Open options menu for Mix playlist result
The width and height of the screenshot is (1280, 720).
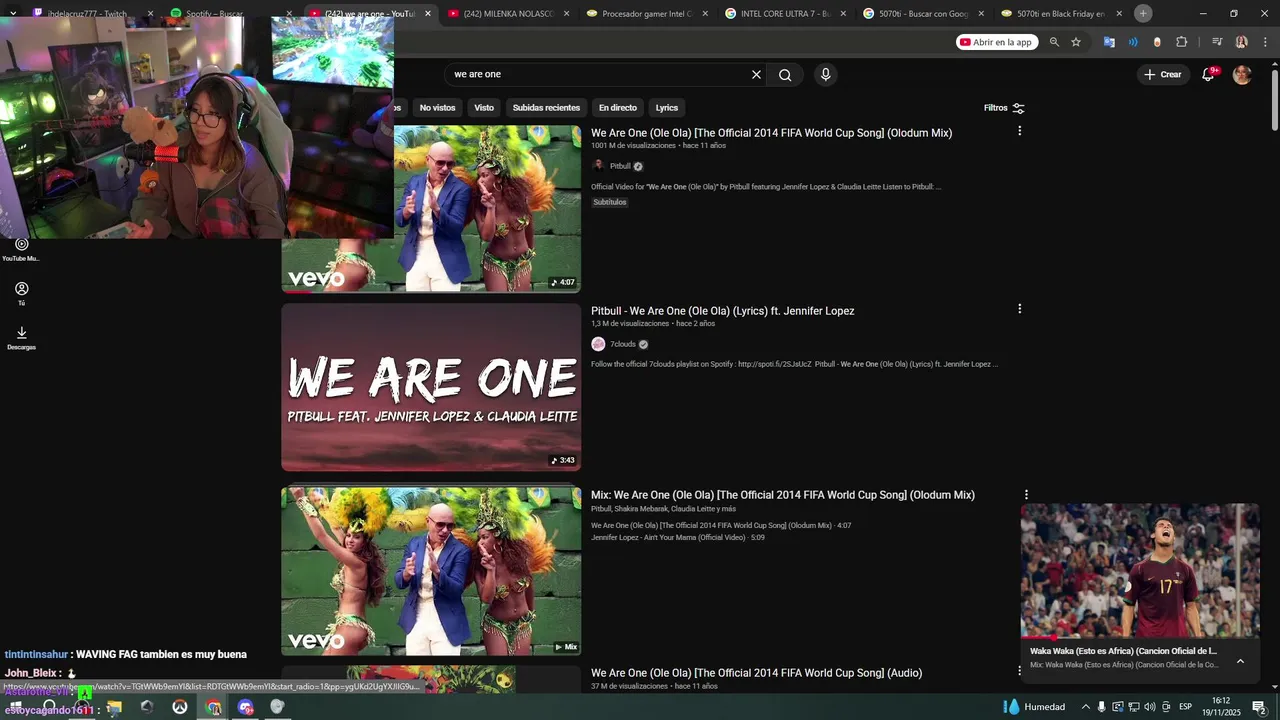point(1025,495)
